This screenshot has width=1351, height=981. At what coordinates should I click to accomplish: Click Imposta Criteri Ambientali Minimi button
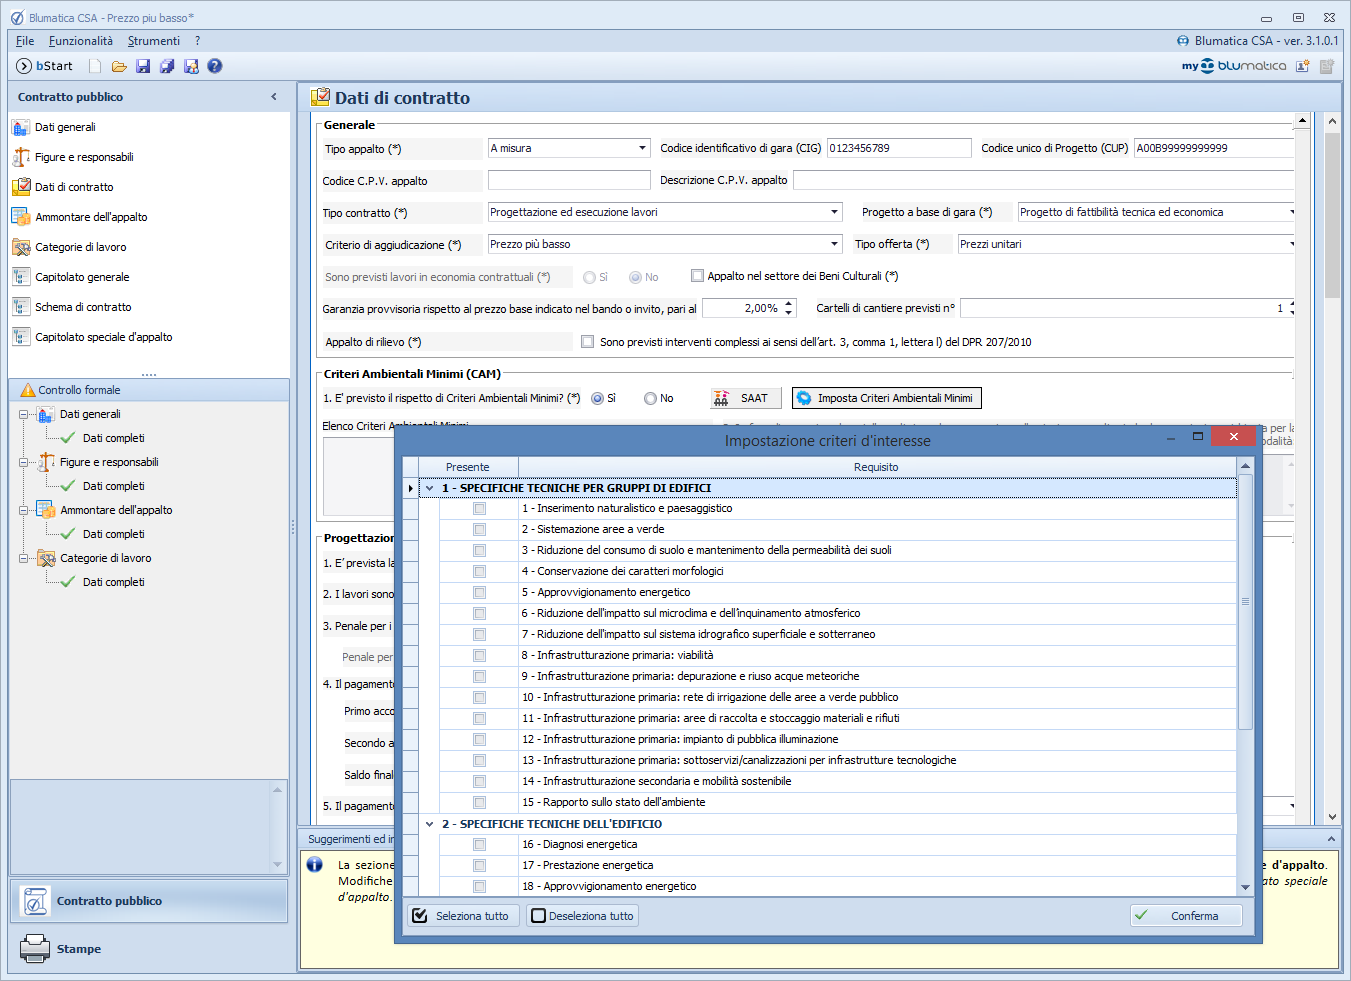tap(886, 398)
